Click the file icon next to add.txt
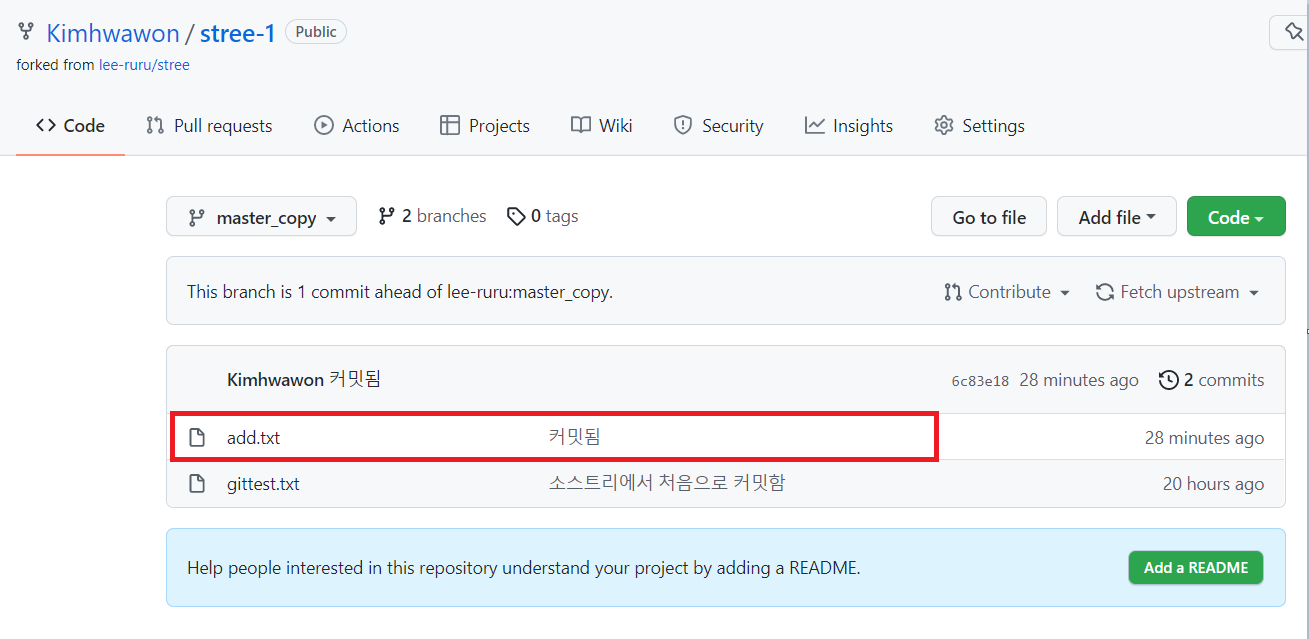 pos(197,438)
